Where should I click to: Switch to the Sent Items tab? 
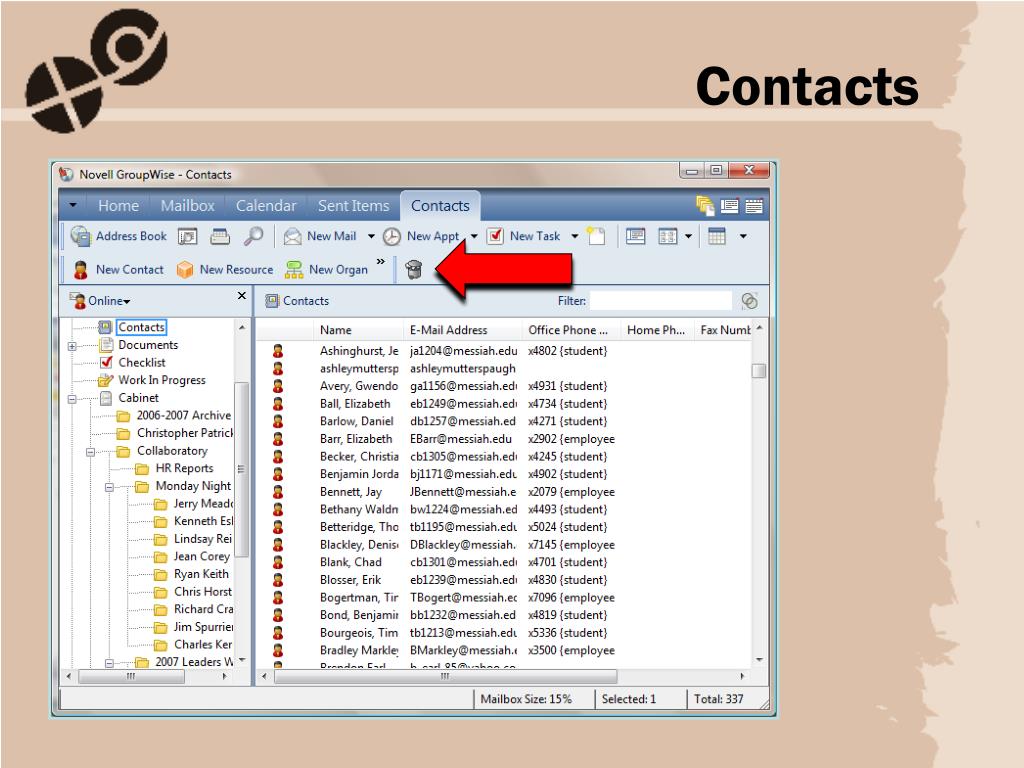[x=353, y=206]
